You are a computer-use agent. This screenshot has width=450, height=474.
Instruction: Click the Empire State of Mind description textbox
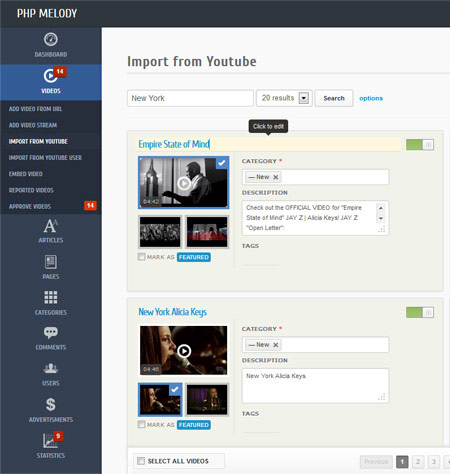pos(315,218)
